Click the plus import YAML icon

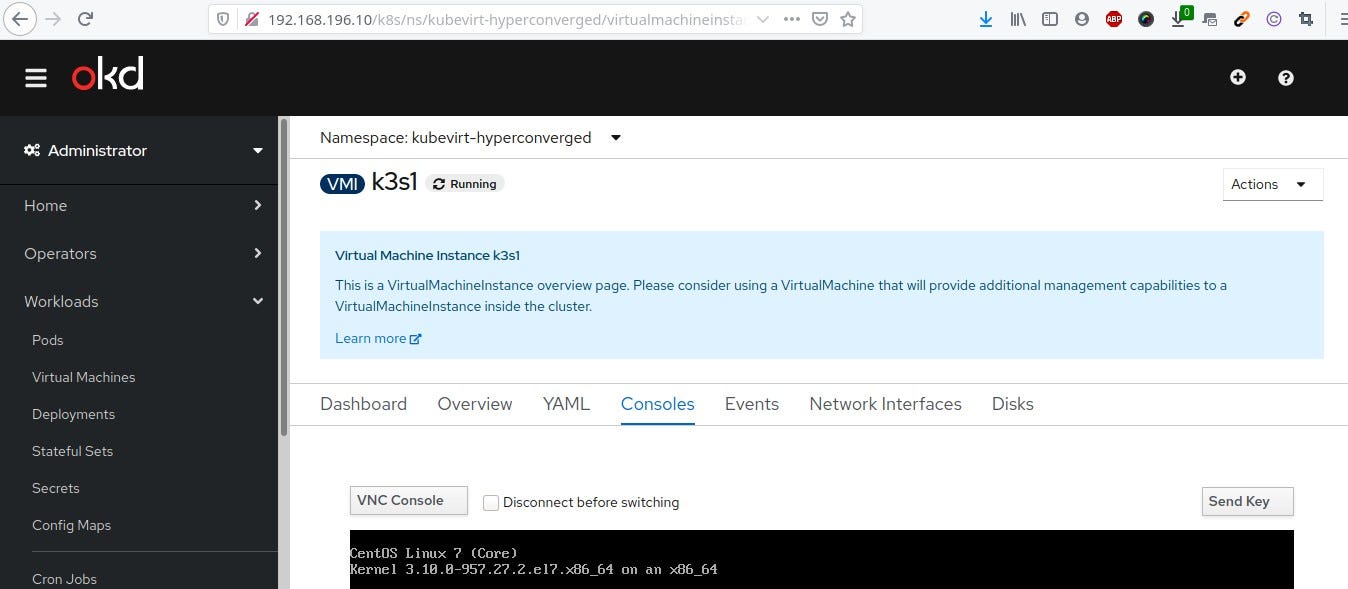pos(1238,77)
